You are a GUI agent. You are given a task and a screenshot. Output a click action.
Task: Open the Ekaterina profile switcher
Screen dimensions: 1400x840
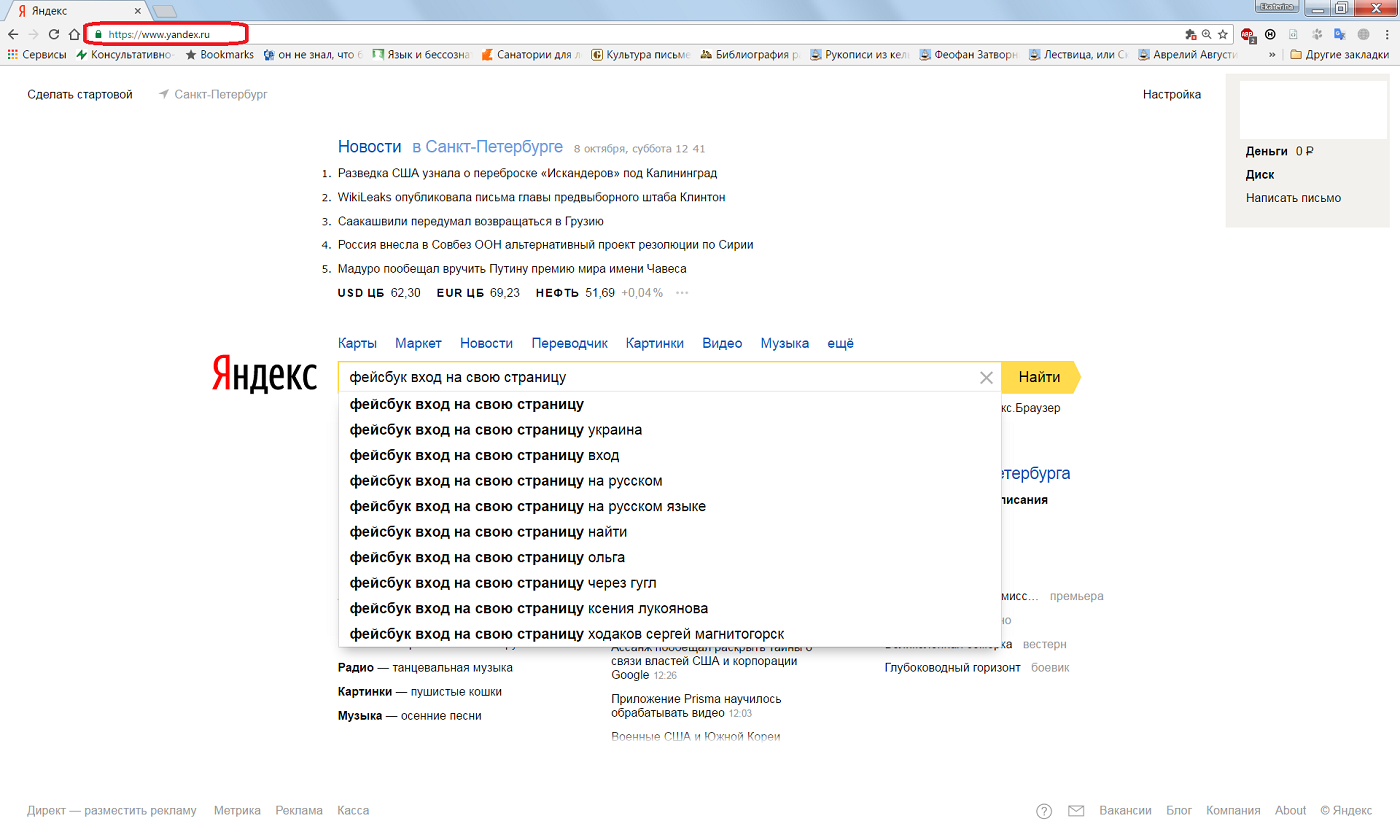click(1277, 7)
